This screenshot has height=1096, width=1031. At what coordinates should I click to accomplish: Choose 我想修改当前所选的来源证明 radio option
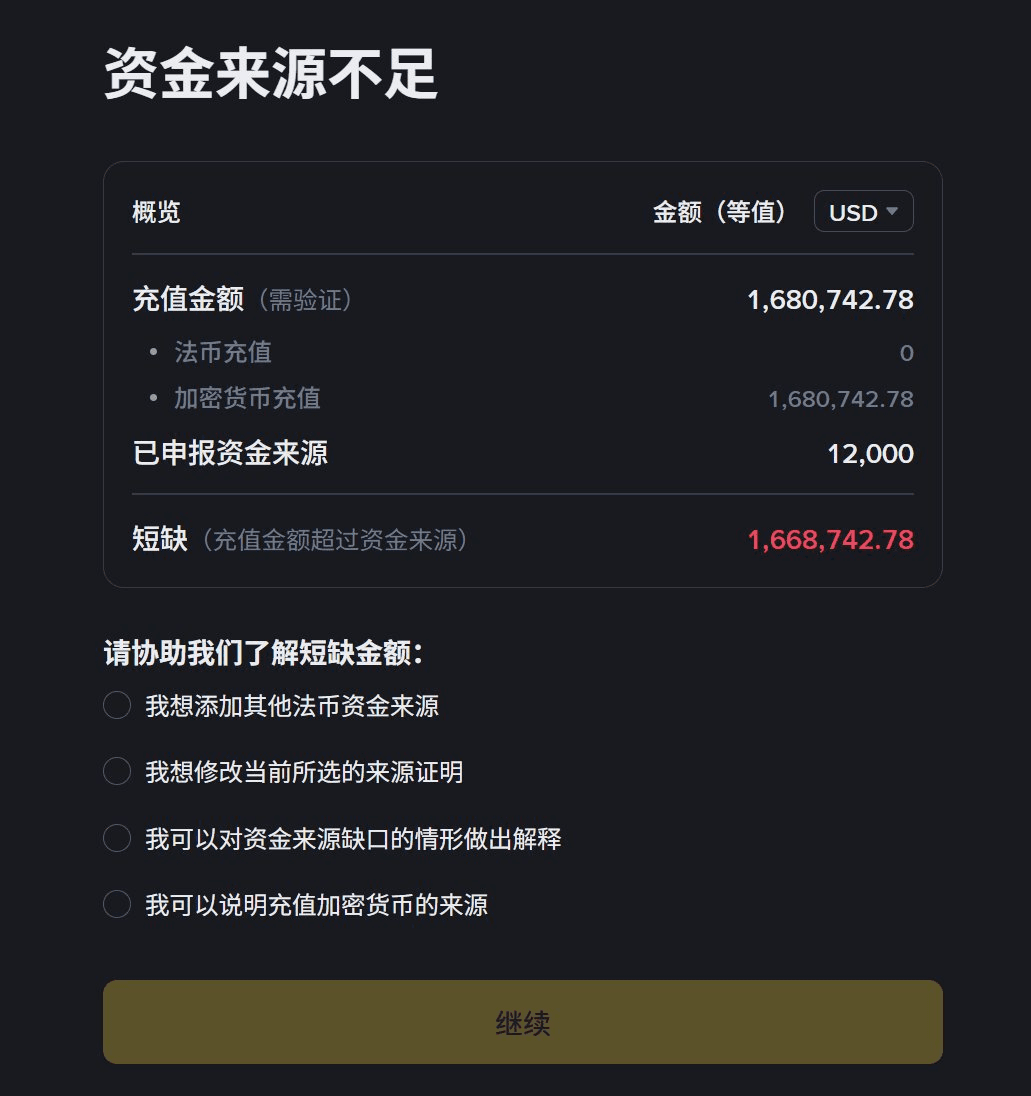click(x=117, y=772)
